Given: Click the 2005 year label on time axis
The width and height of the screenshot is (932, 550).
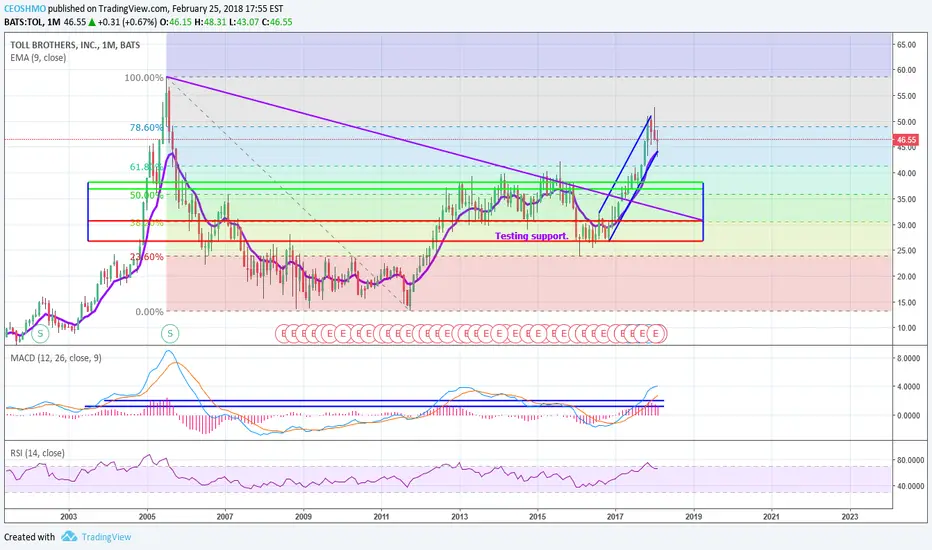Looking at the screenshot, I should 147,517.
